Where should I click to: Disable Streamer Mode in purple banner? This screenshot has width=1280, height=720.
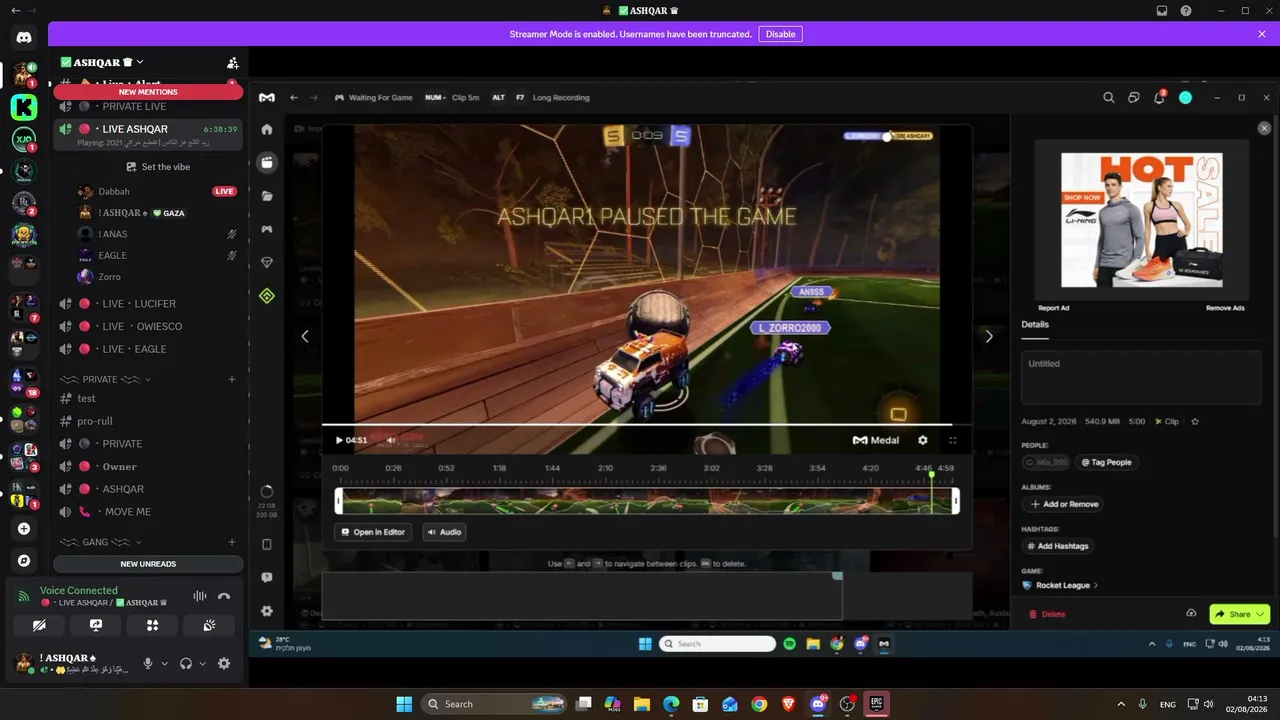[x=780, y=34]
